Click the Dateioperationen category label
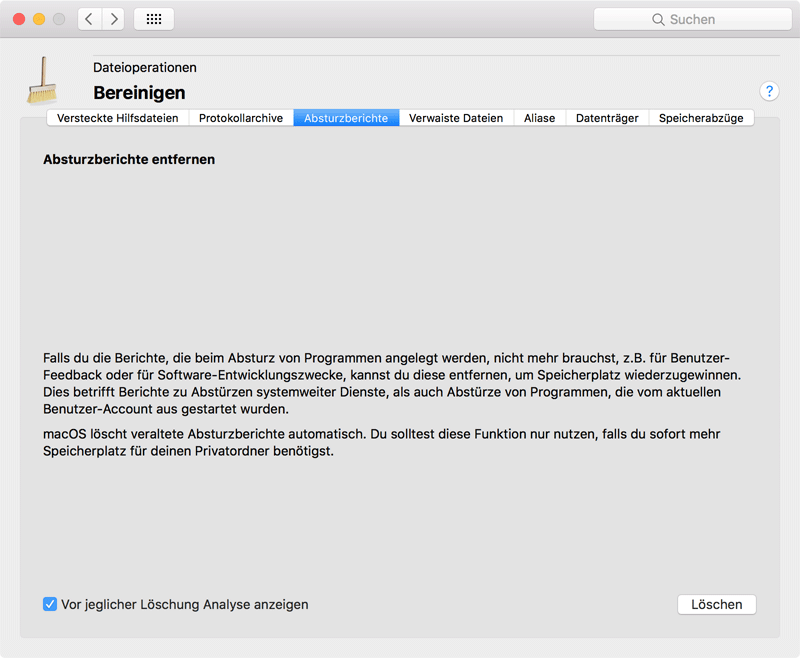Image resolution: width=800 pixels, height=658 pixels. coord(145,67)
